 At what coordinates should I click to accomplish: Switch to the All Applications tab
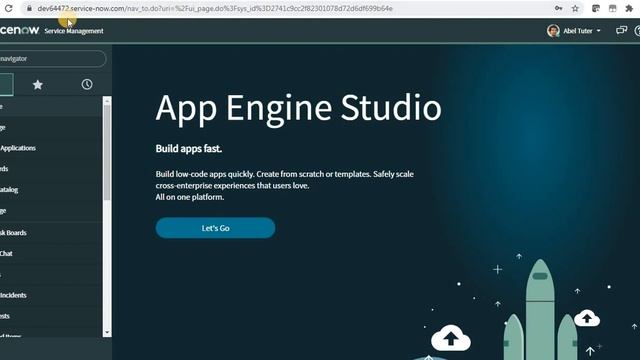7,84
